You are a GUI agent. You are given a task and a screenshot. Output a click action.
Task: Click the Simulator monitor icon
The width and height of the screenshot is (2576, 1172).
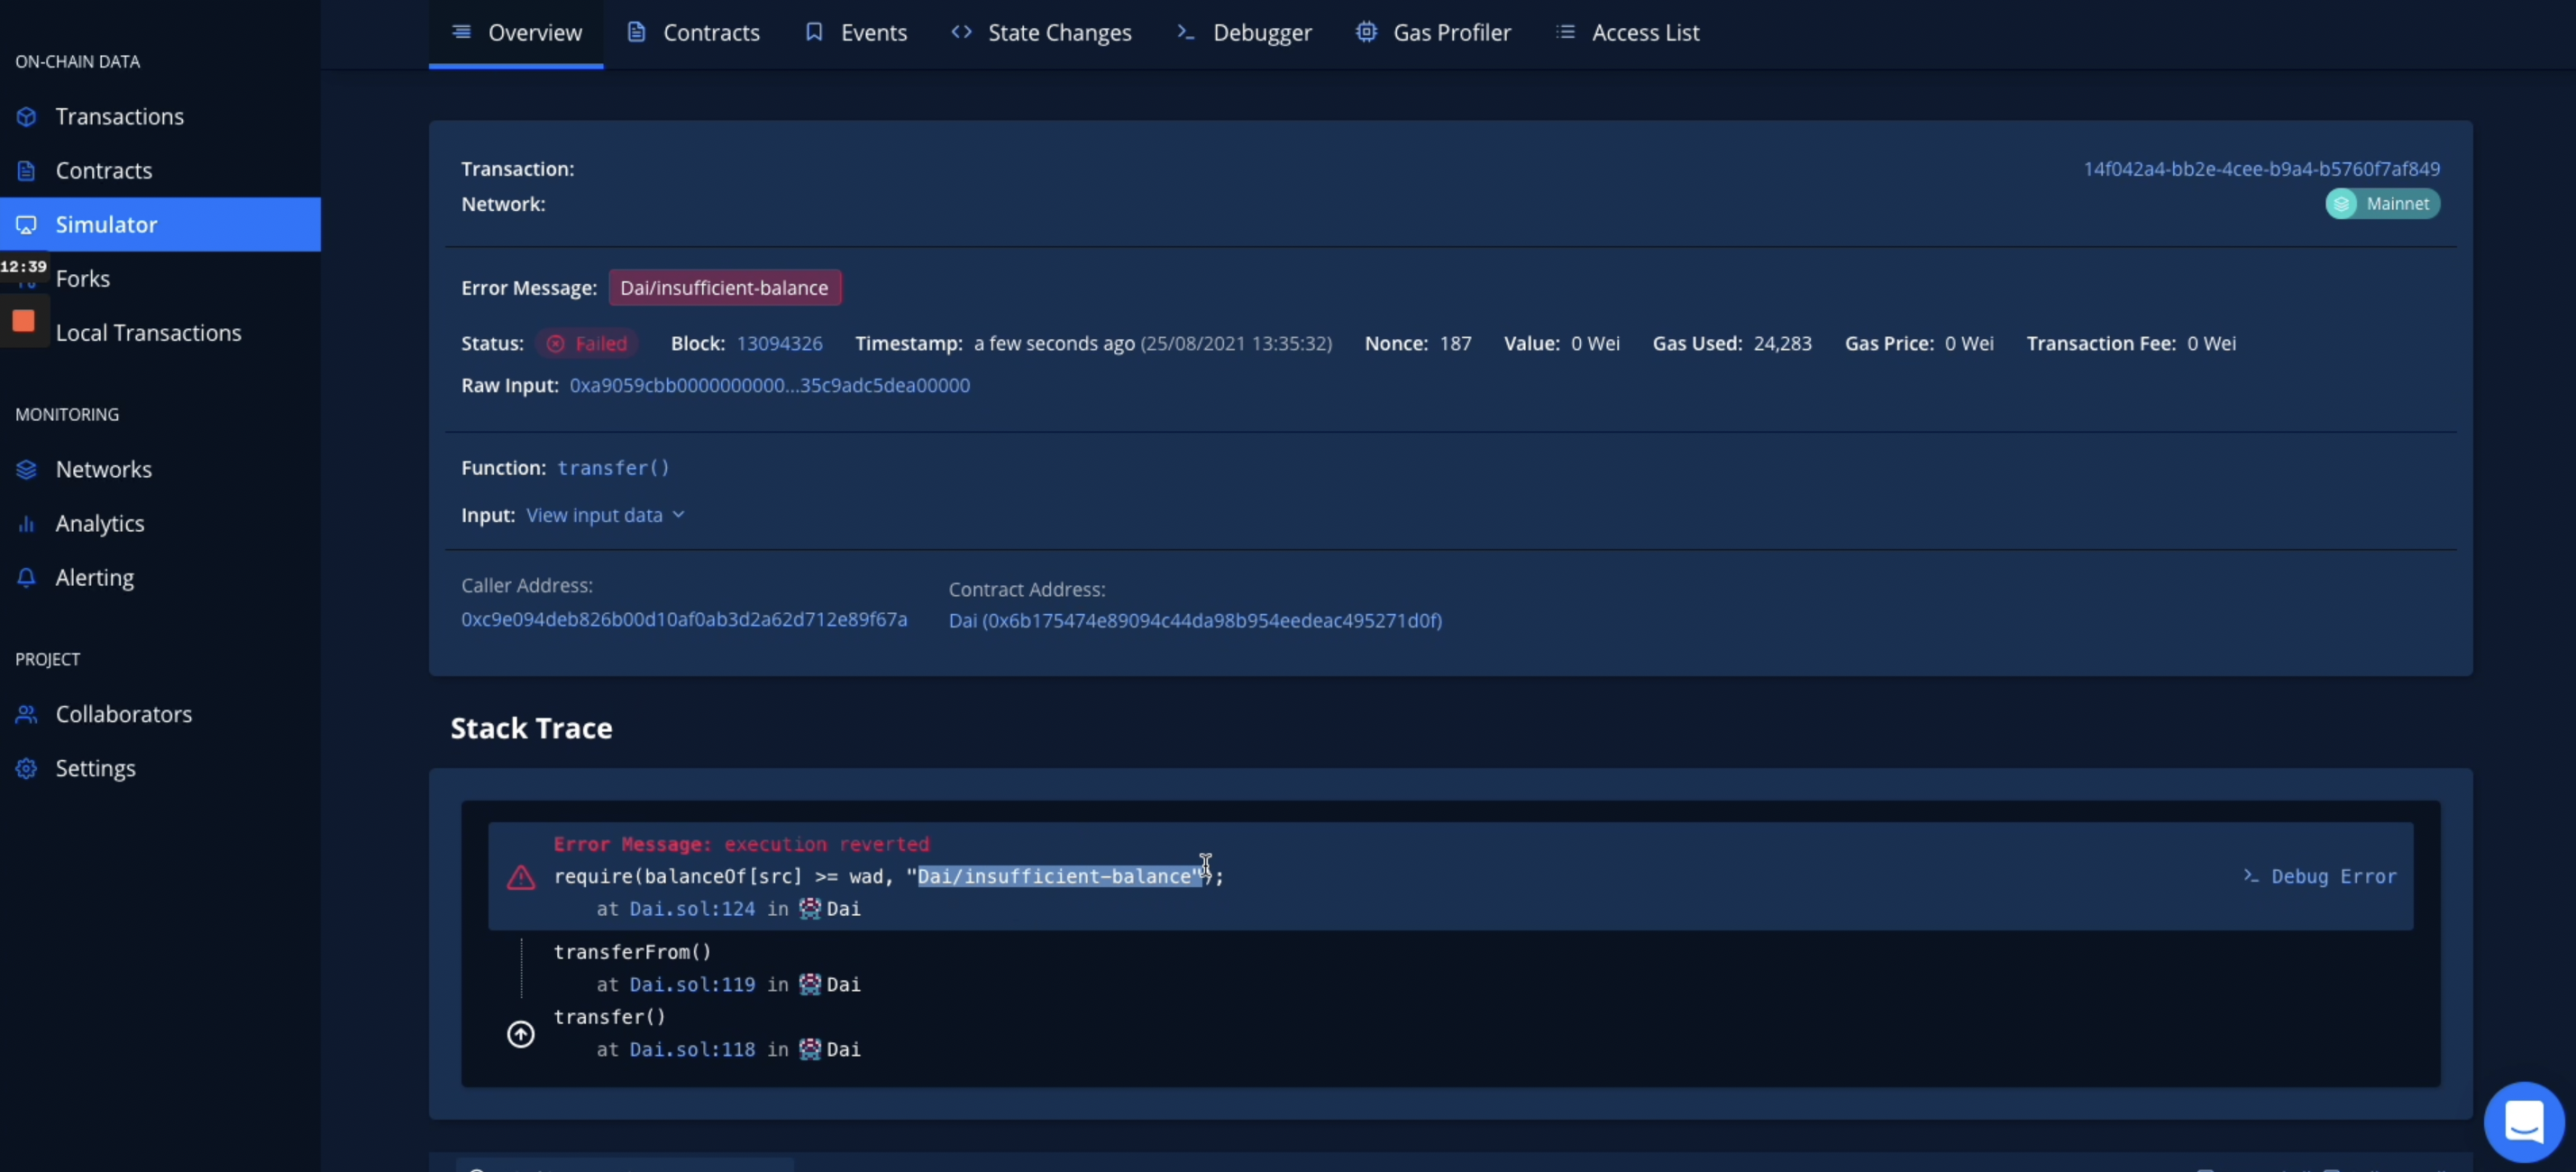pyautogui.click(x=27, y=225)
